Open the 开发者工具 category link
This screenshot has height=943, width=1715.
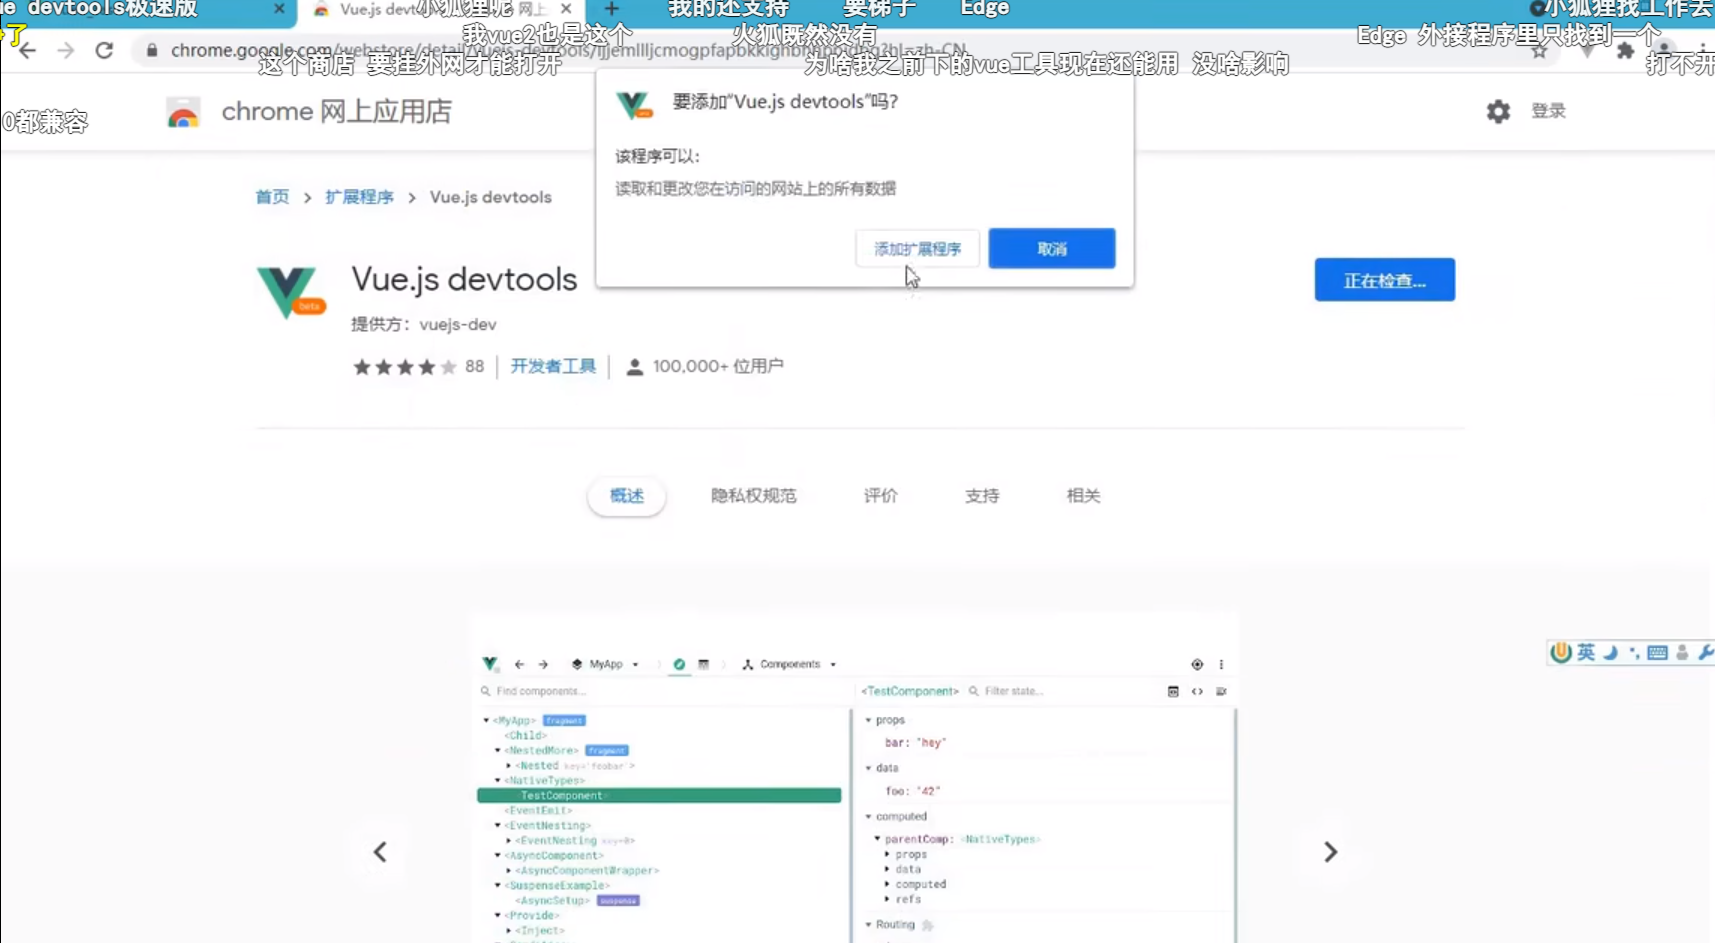[x=553, y=366]
